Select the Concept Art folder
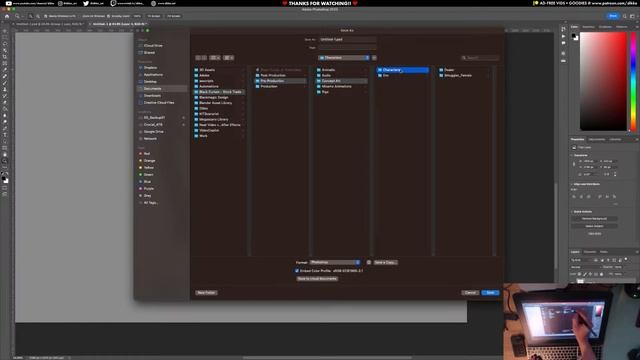 (342, 81)
